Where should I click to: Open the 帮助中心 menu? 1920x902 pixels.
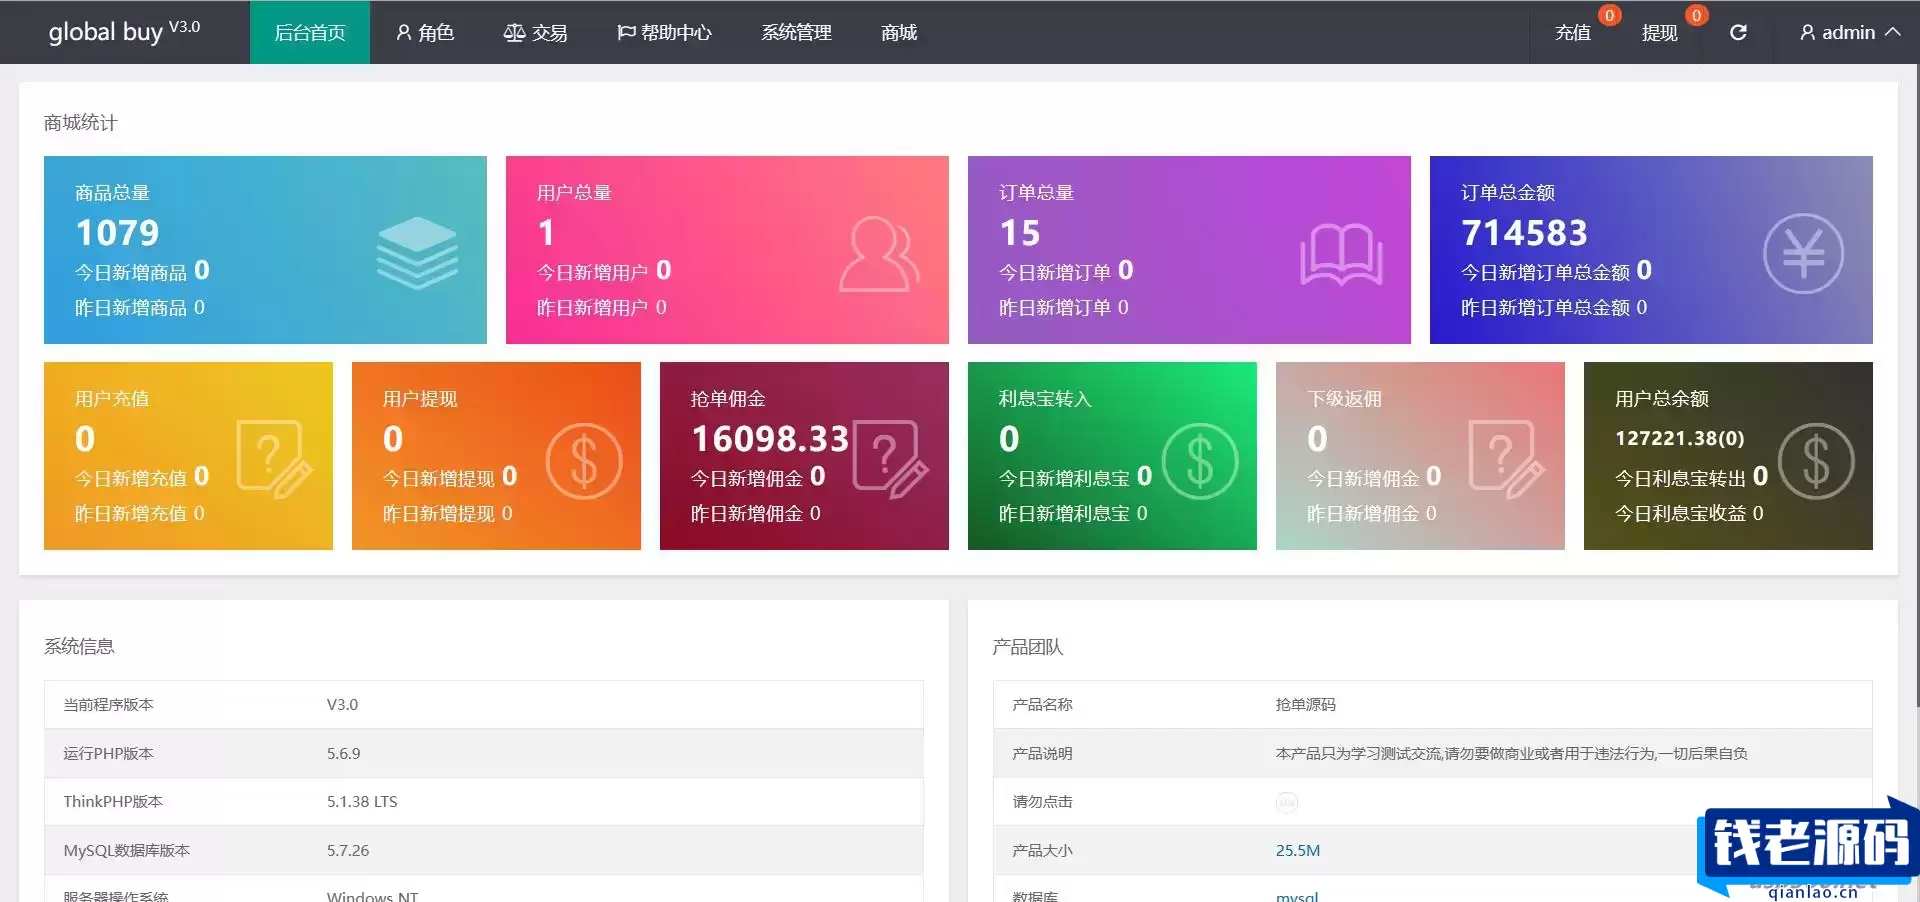(664, 32)
